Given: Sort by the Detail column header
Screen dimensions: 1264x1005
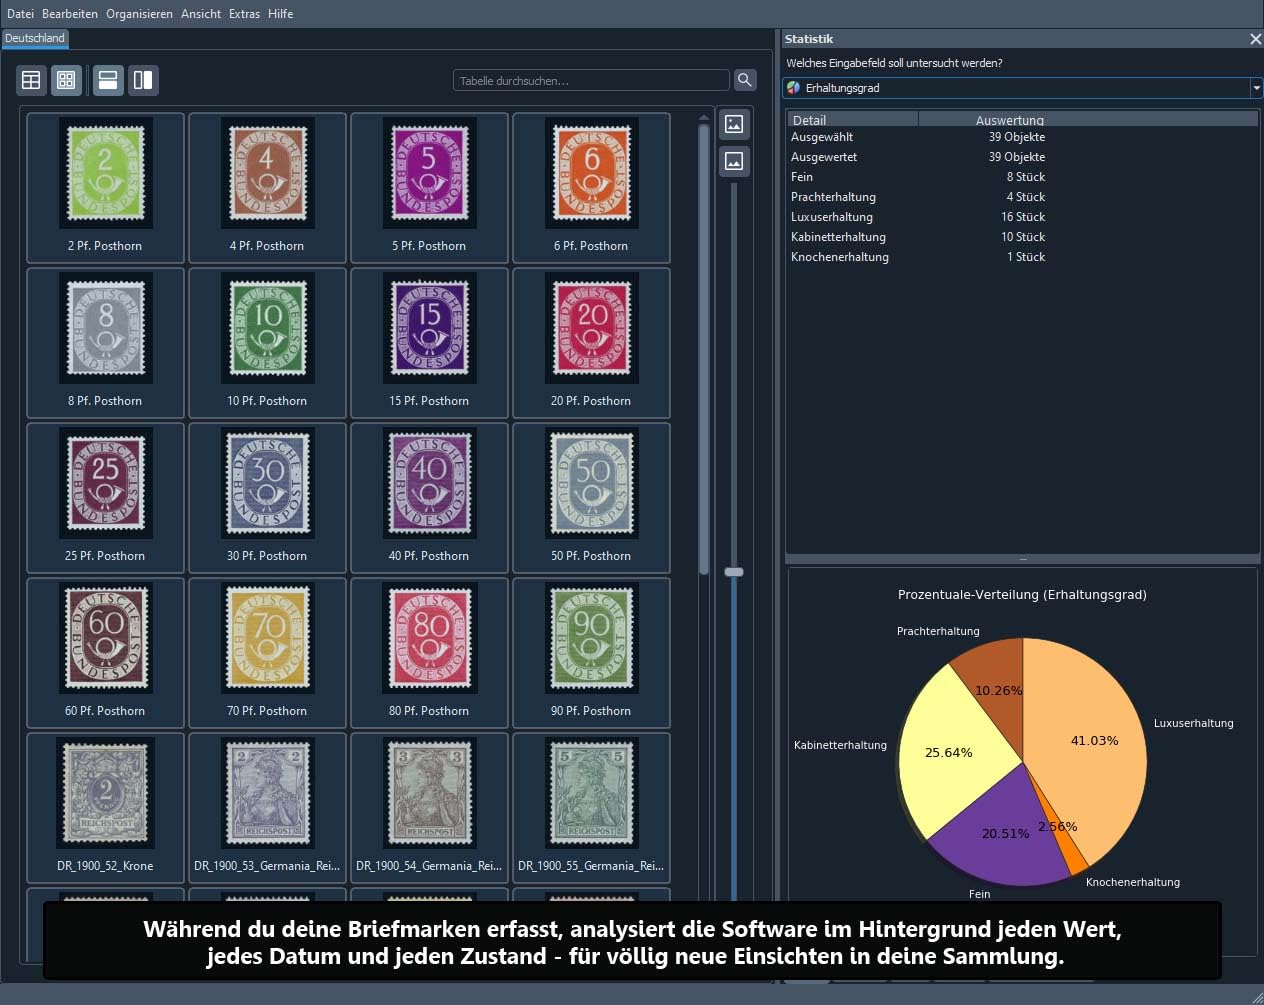Looking at the screenshot, I should [852, 120].
